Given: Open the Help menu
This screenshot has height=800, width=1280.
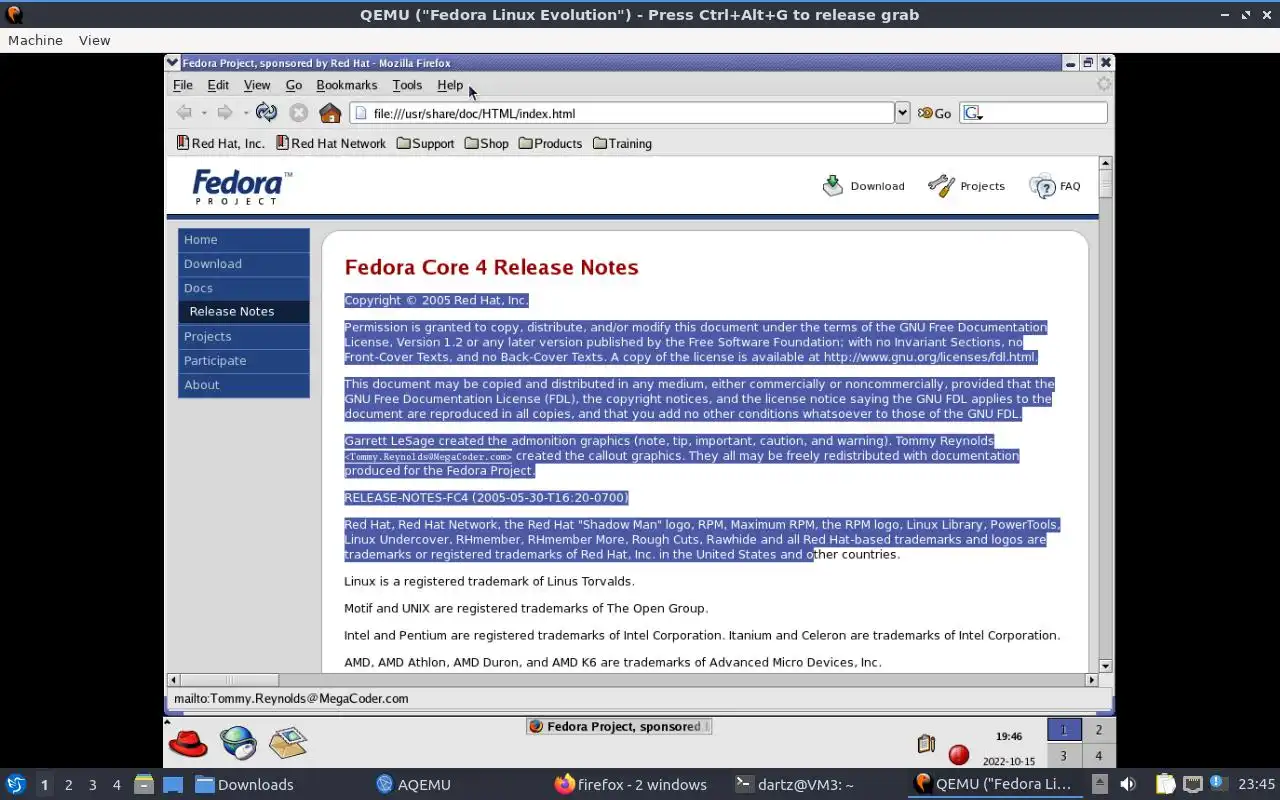Looking at the screenshot, I should coord(450,85).
